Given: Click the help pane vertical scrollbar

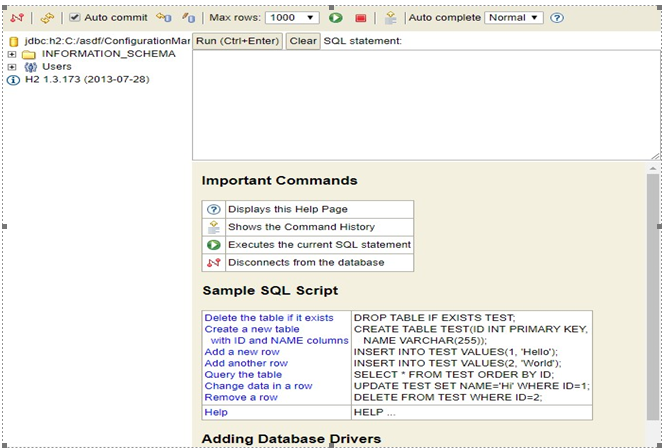Looking at the screenshot, I should click(653, 300).
